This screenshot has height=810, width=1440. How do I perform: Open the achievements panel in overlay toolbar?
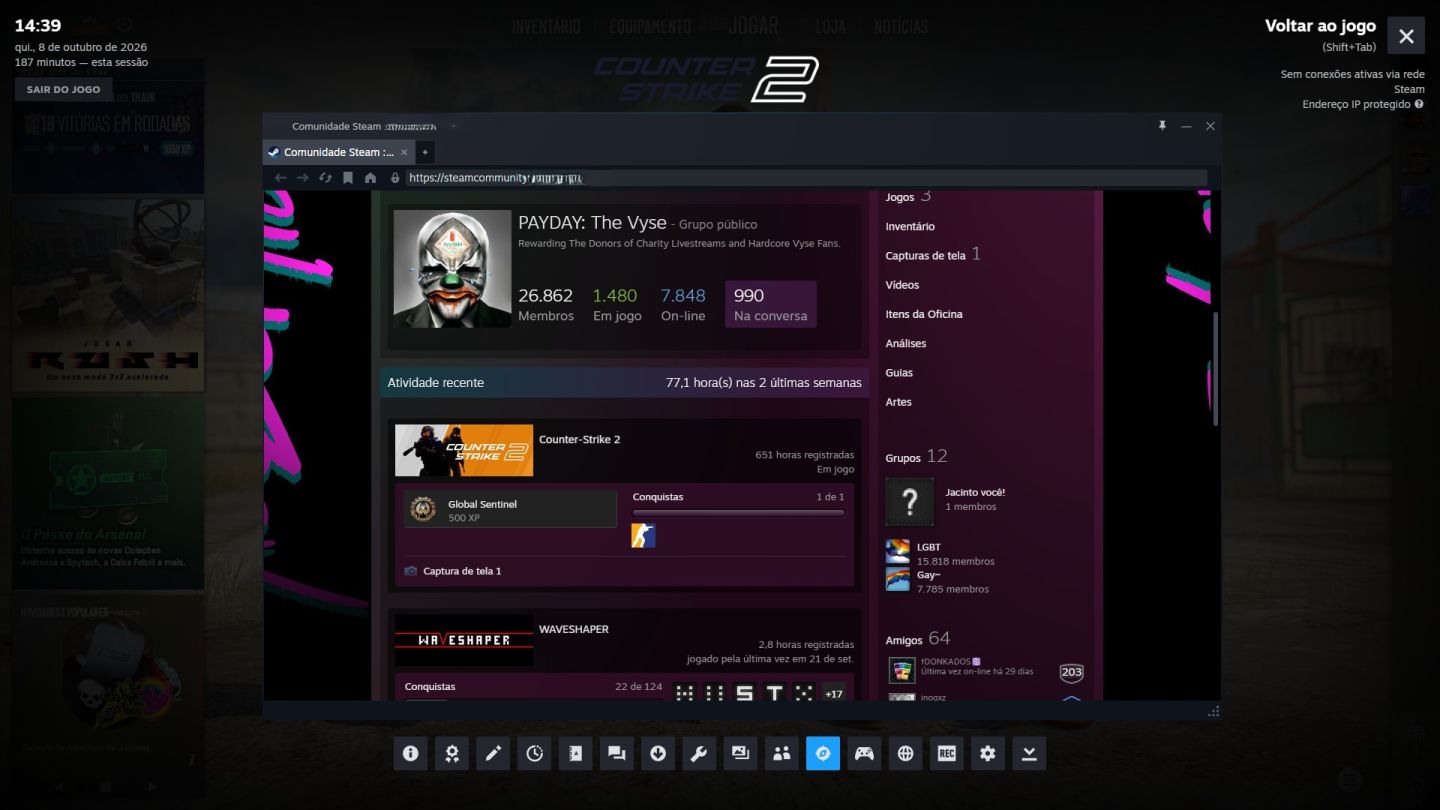[452, 754]
